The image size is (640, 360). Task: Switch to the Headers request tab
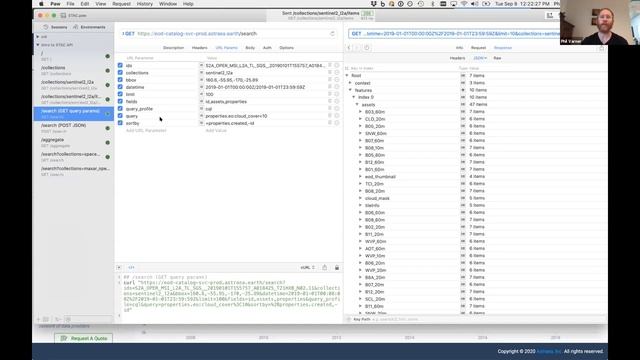coord(200,48)
